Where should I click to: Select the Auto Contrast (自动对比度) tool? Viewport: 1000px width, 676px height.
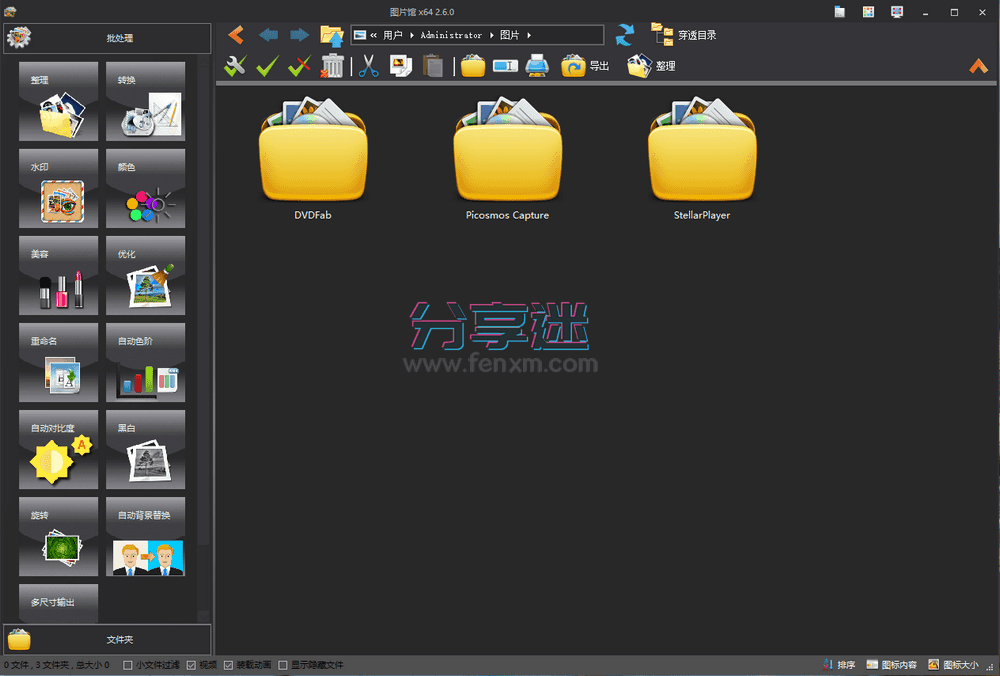tap(57, 450)
